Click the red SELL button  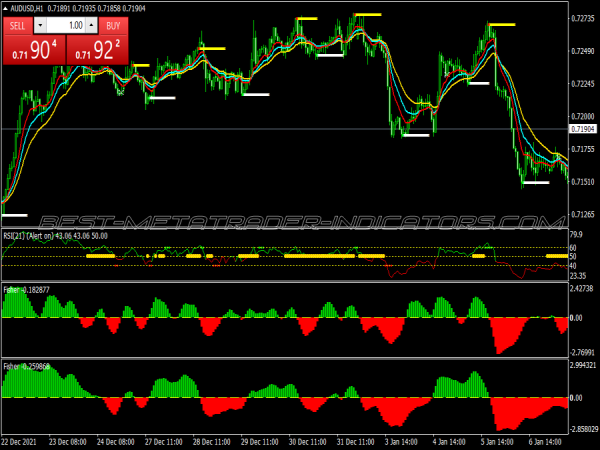pos(18,26)
